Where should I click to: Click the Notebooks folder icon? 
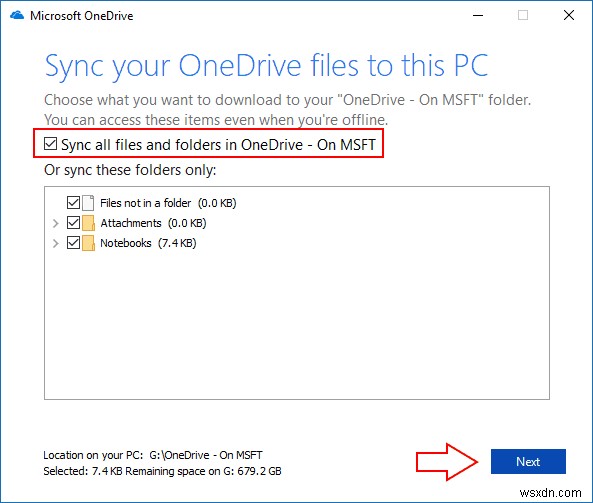[x=88, y=243]
